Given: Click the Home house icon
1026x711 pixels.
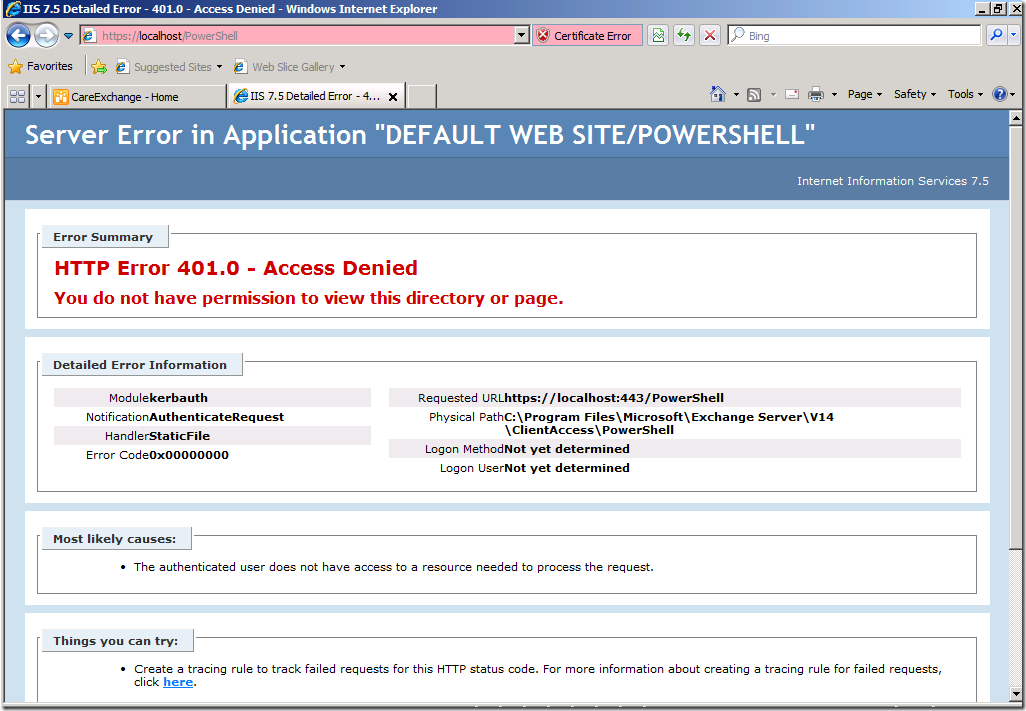Looking at the screenshot, I should point(718,94).
